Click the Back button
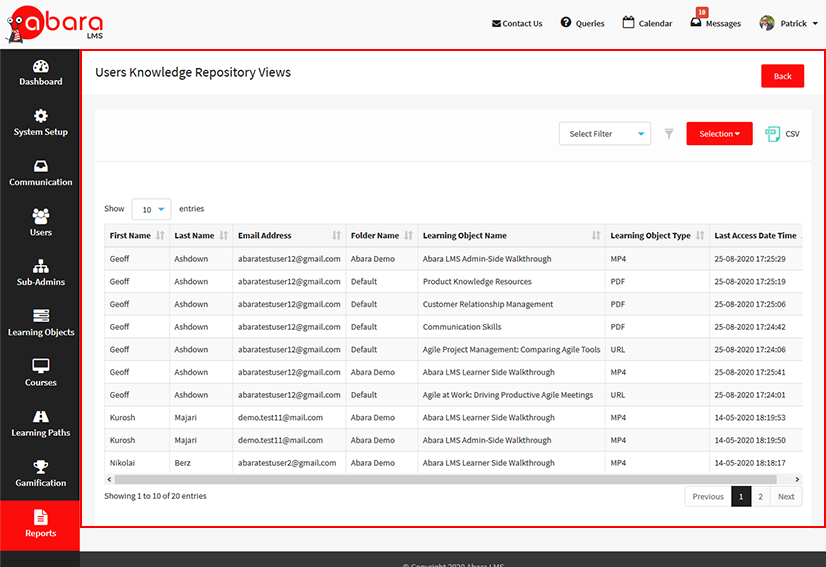This screenshot has width=826, height=567. click(x=782, y=76)
